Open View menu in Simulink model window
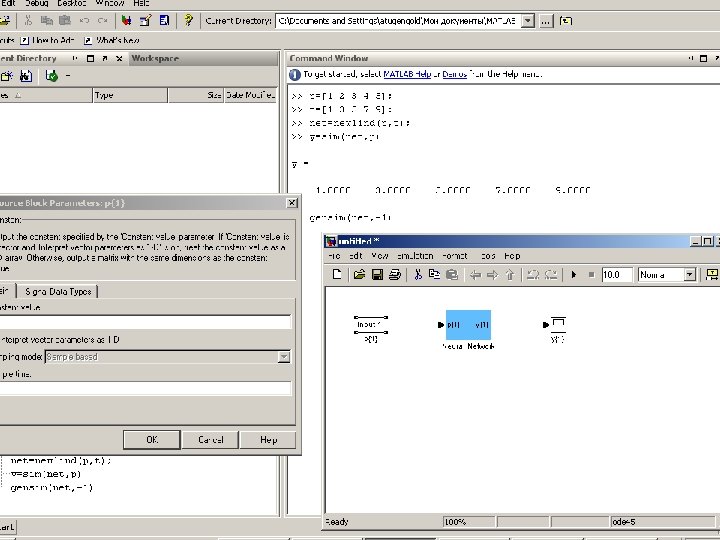This screenshot has height=540, width=720. point(380,256)
